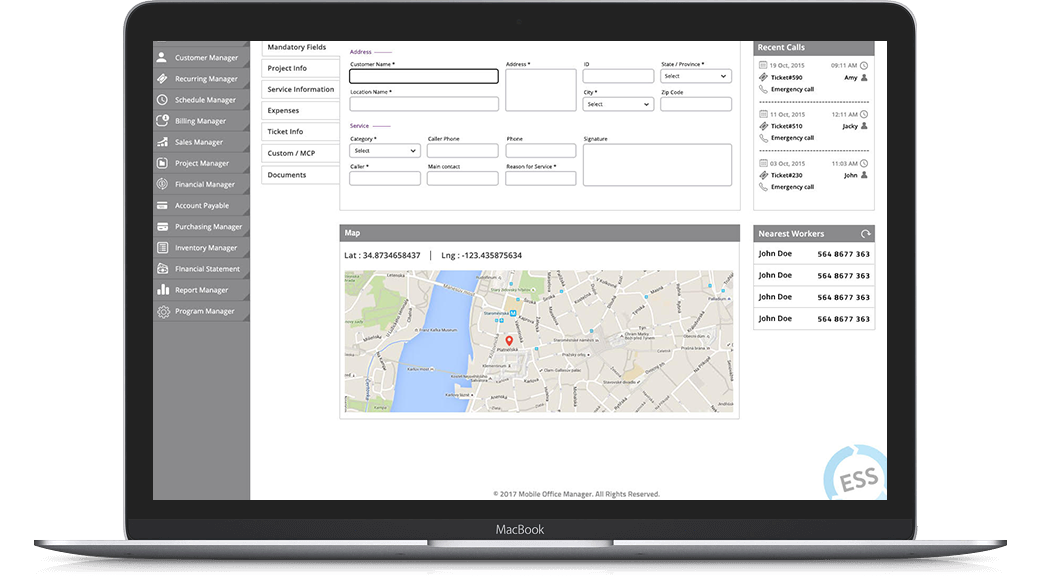1042x576 pixels.
Task: Open the Service Information tab
Action: pyautogui.click(x=300, y=90)
